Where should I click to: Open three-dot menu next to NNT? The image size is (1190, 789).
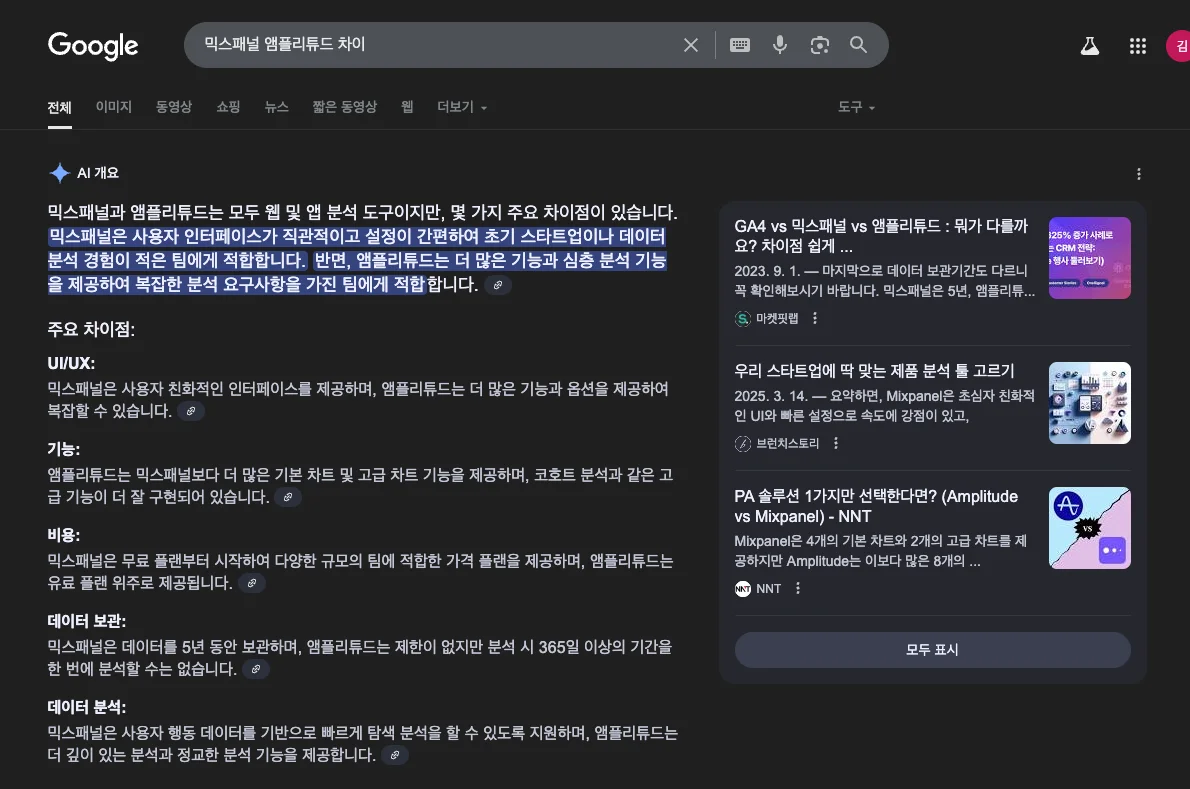click(798, 589)
